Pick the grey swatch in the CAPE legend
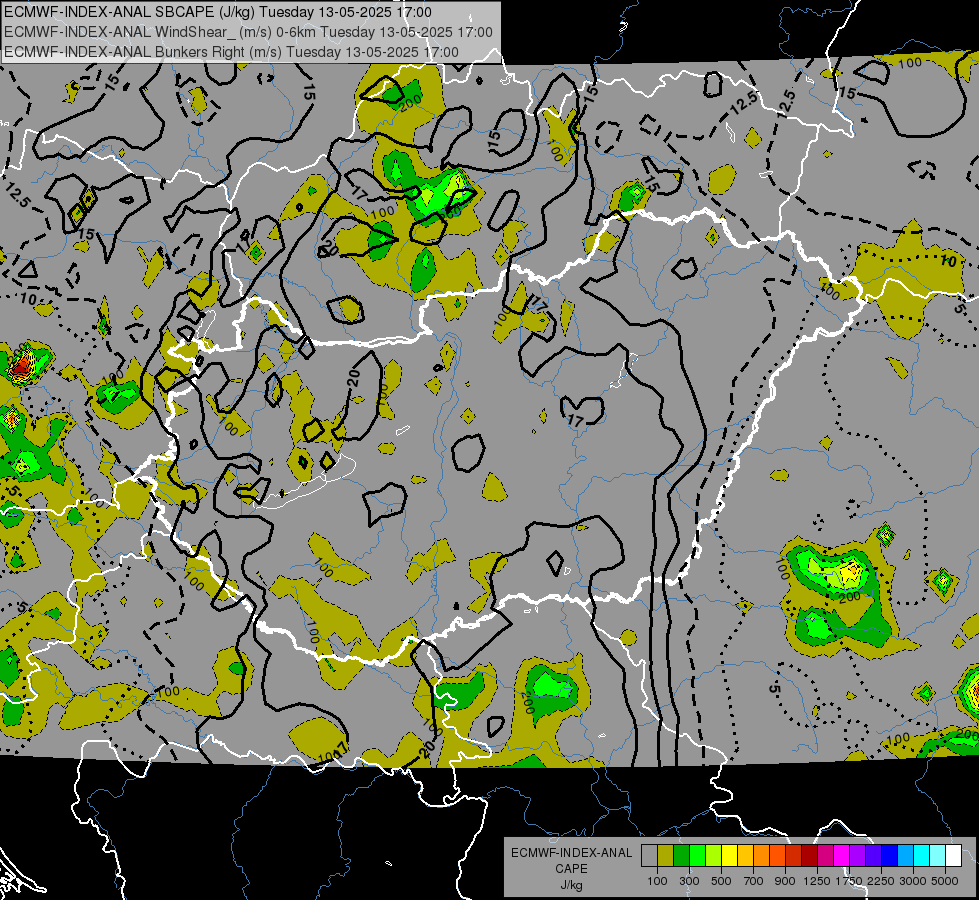The width and height of the screenshot is (979, 900). coord(649,856)
